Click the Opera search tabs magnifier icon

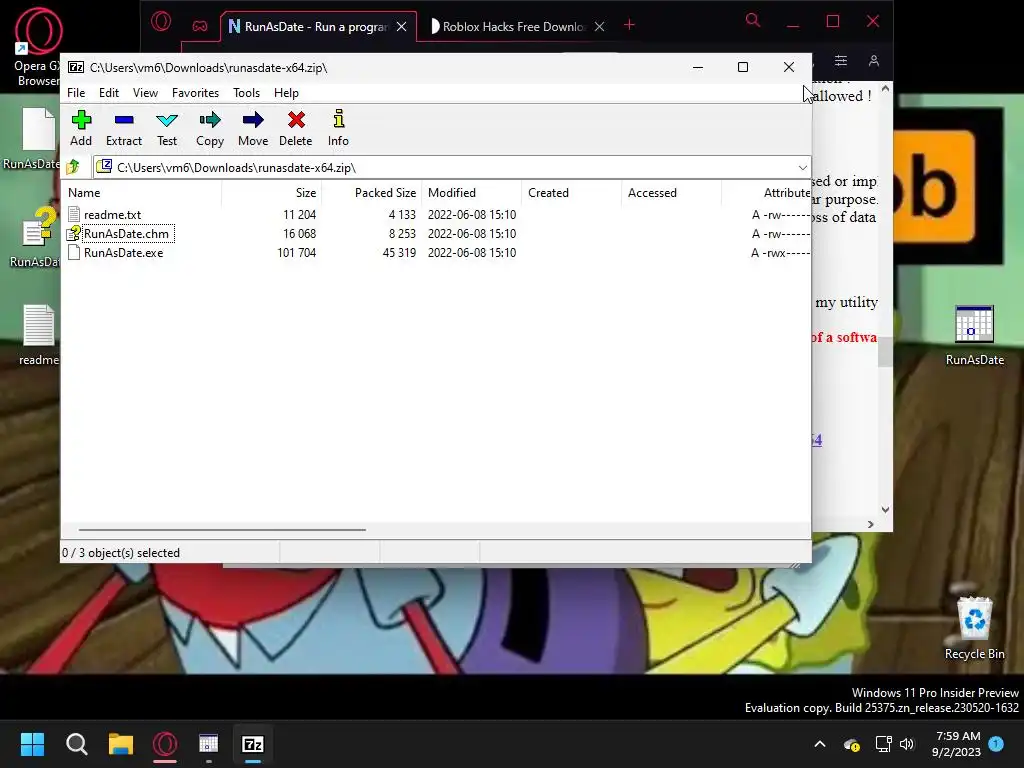click(753, 20)
